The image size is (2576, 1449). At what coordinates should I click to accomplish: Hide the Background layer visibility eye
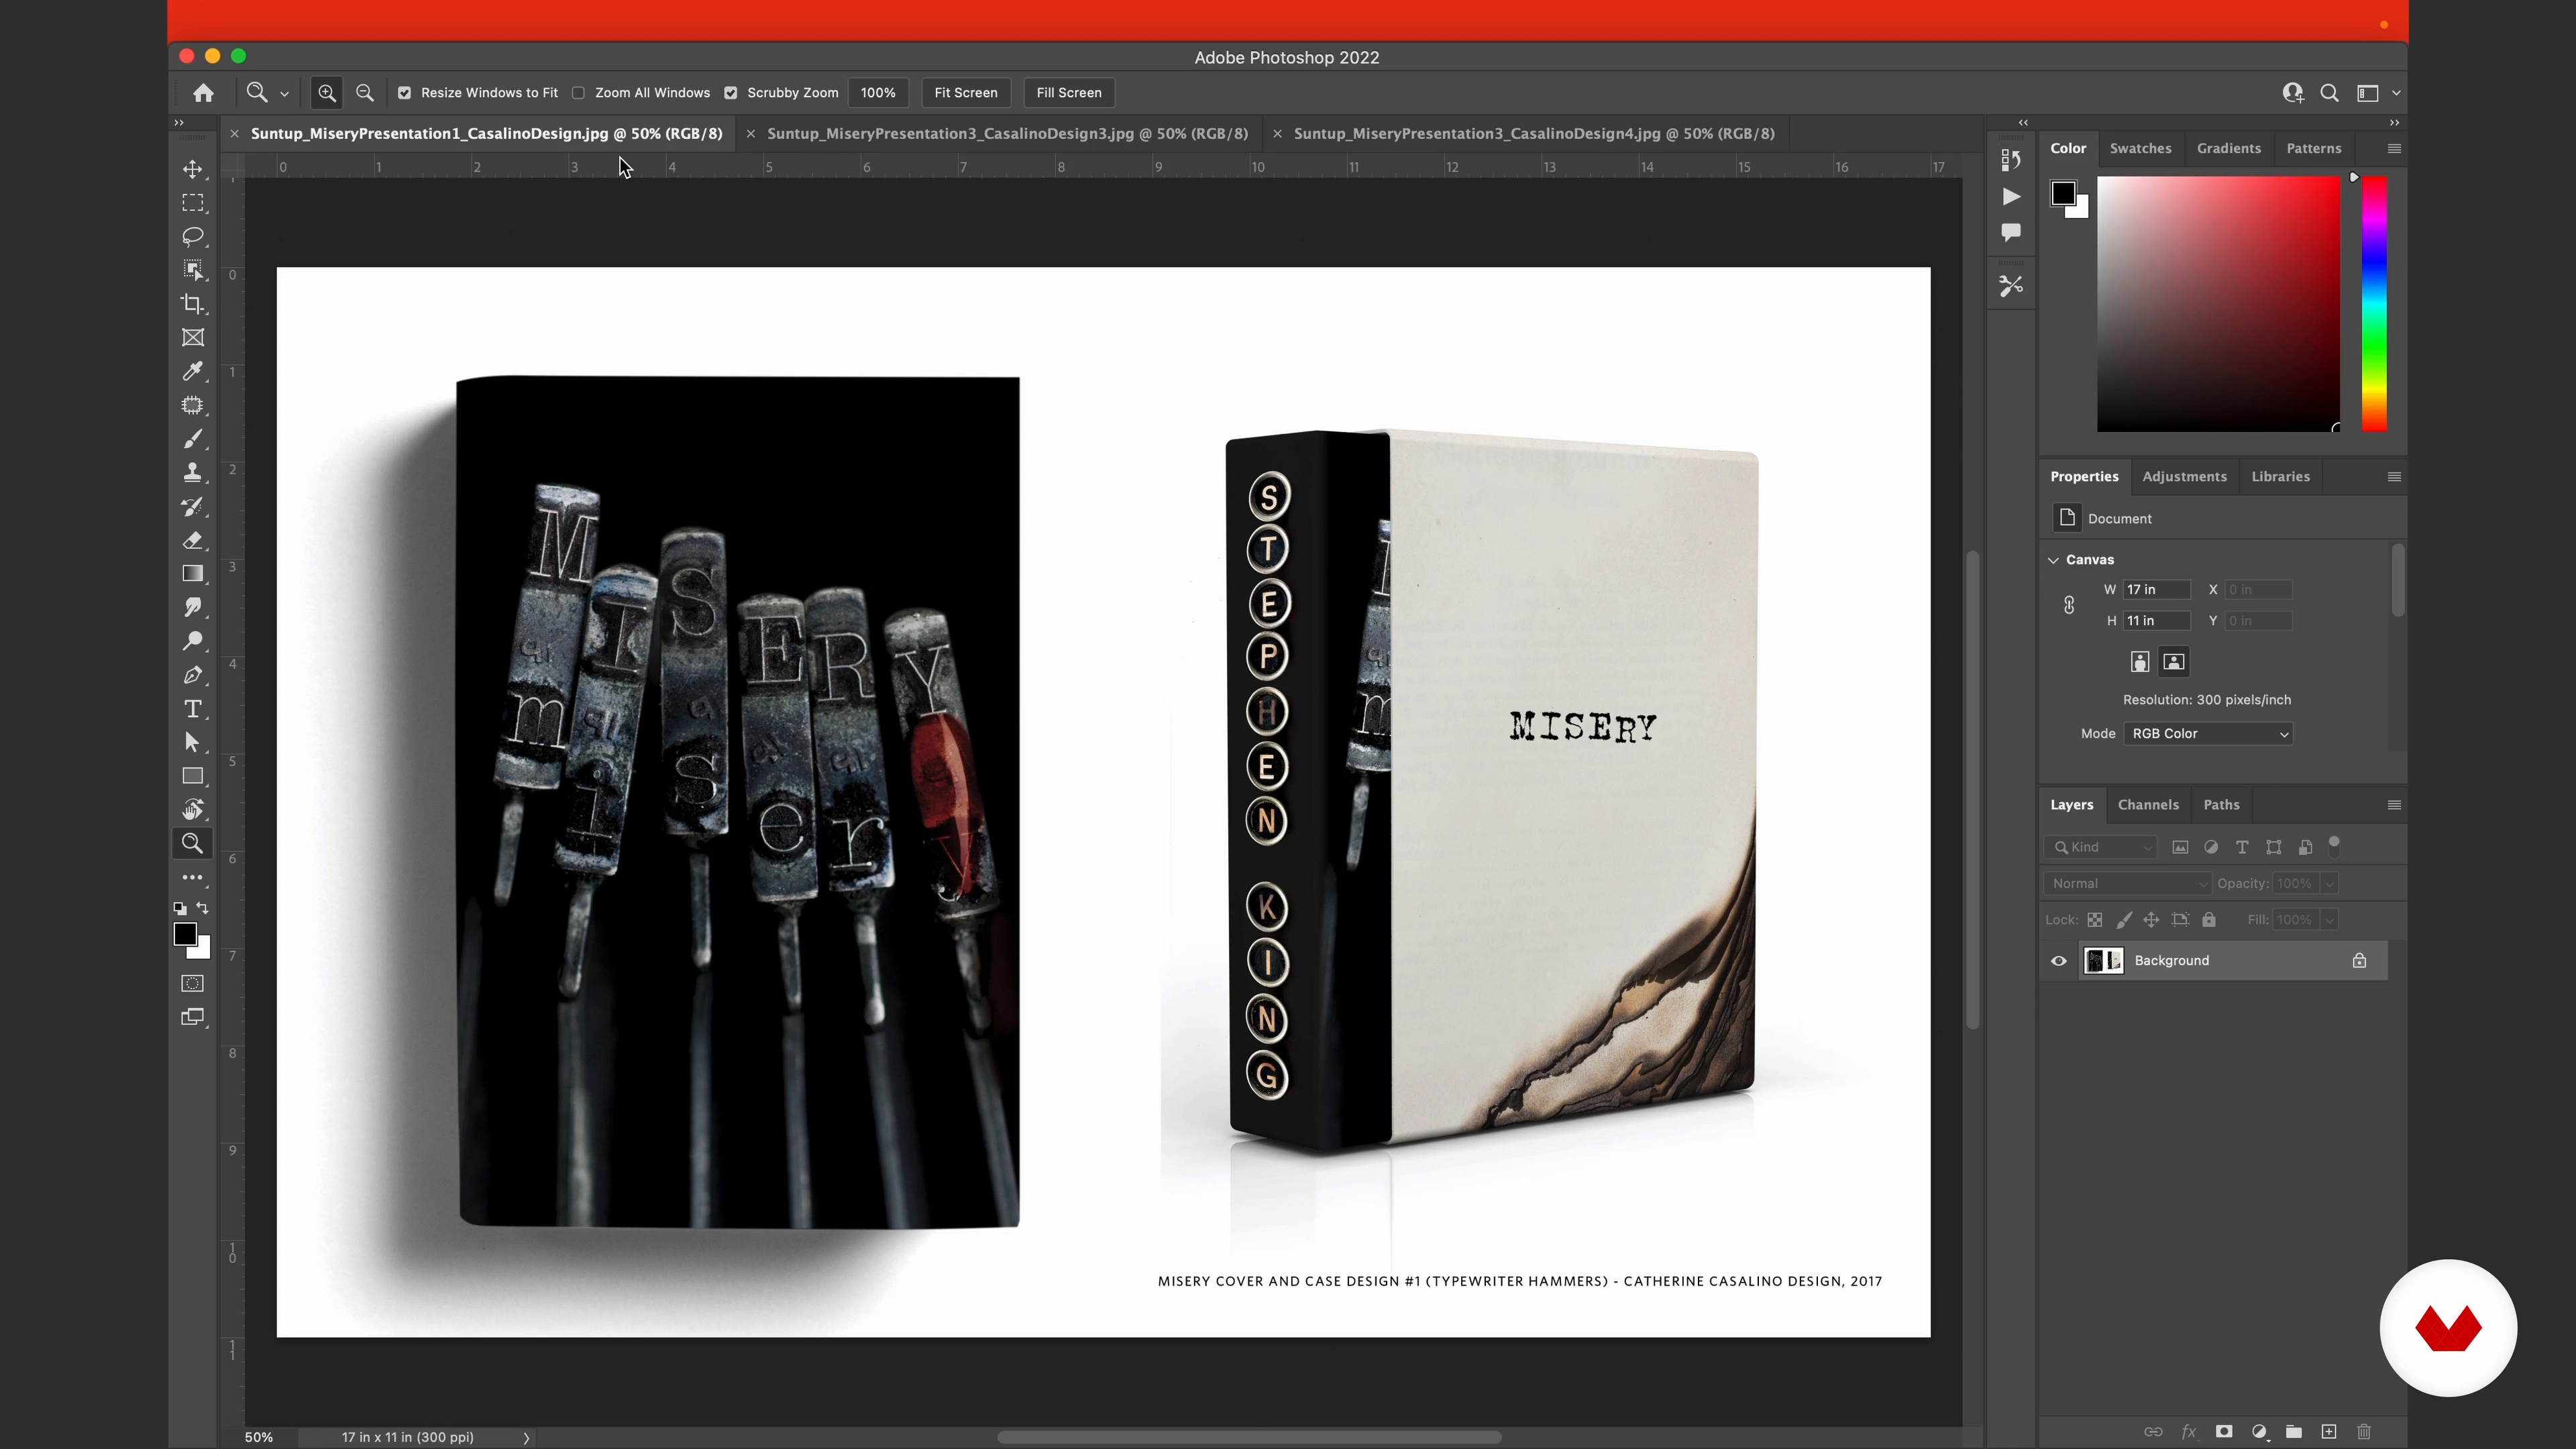point(2059,961)
